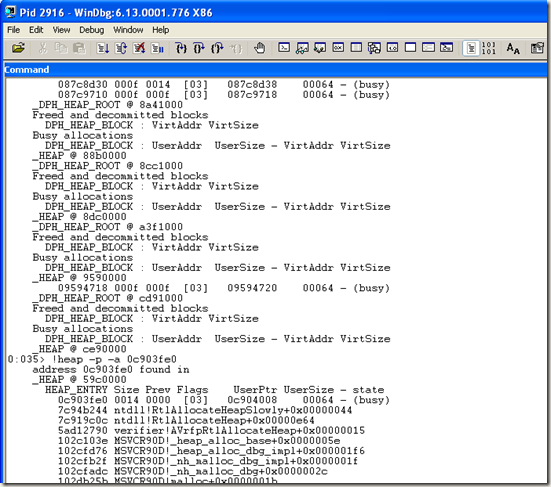The height and width of the screenshot is (487, 551).
Task: Click the line '_HEAP @ 9590000'
Action: (x=79, y=278)
